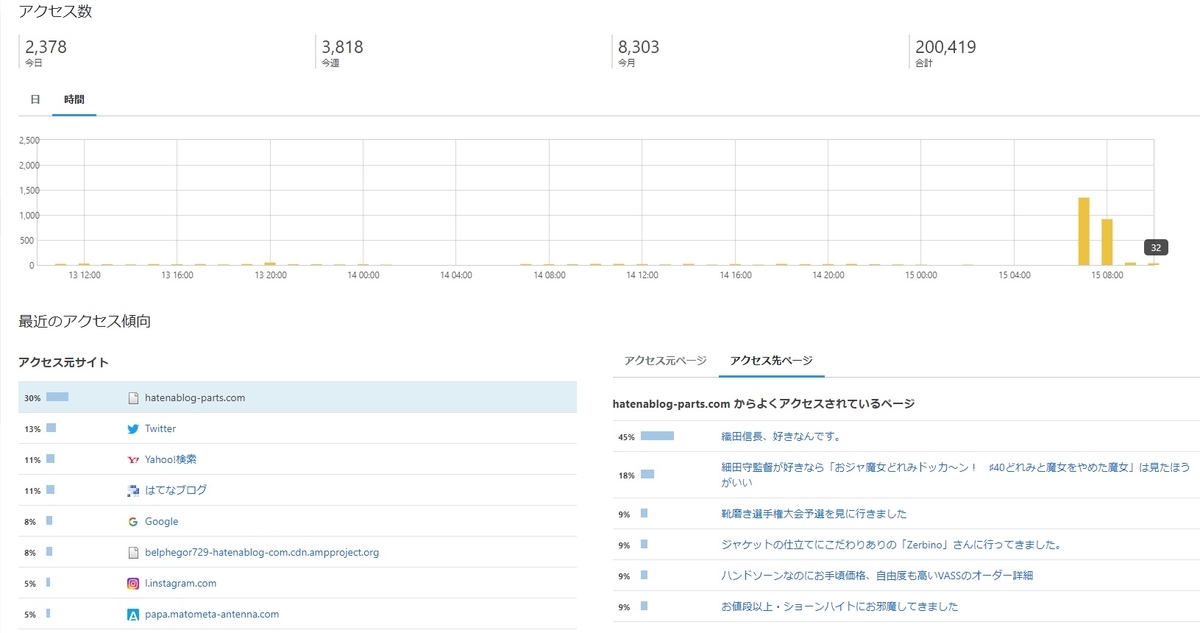
Task: Click the Twitter referrer link
Action: [x=160, y=428]
